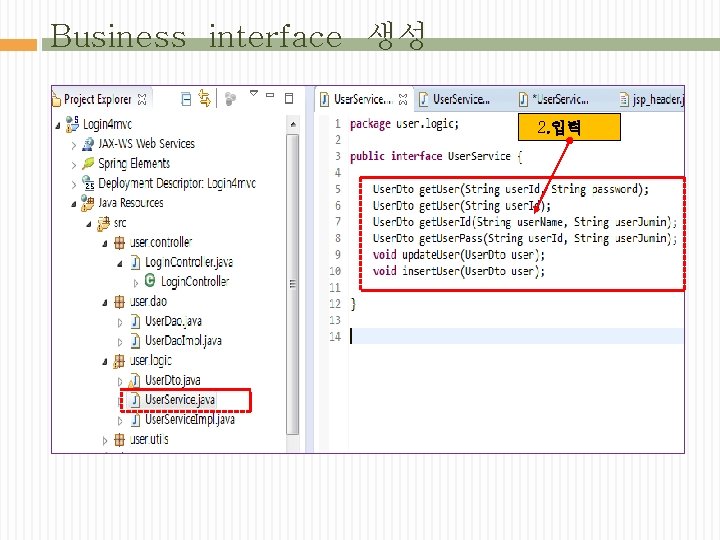The width and height of the screenshot is (720, 540).
Task: Click the Collapse All icon in Project Explorer
Action: pos(186,99)
